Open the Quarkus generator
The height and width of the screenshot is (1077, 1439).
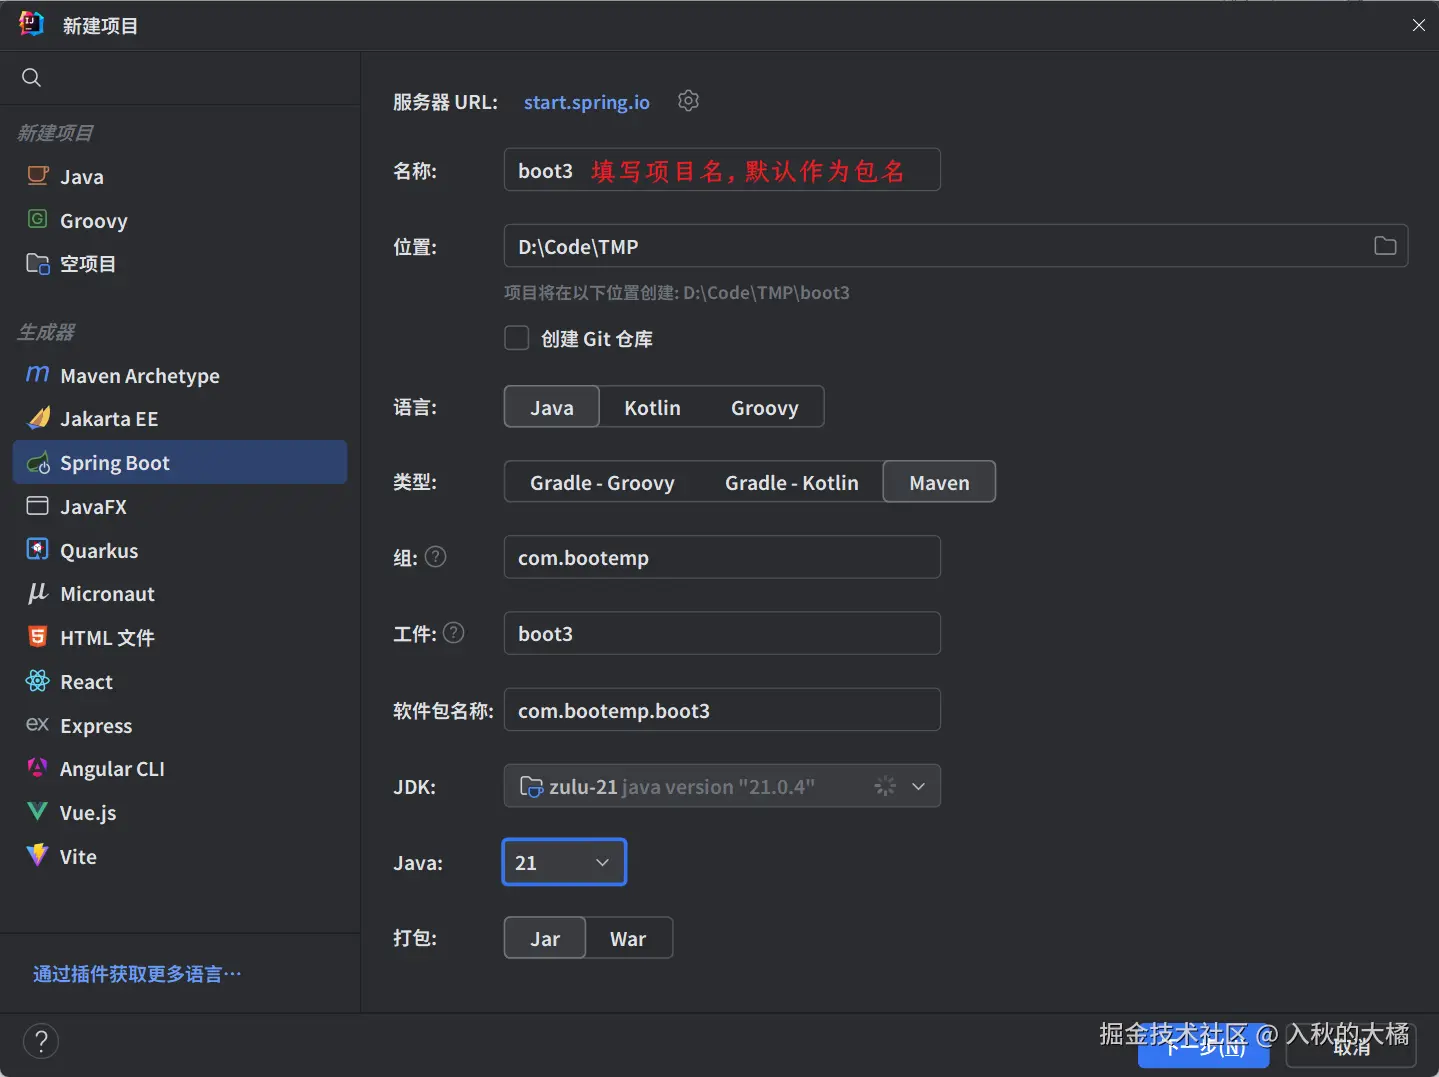pos(98,550)
